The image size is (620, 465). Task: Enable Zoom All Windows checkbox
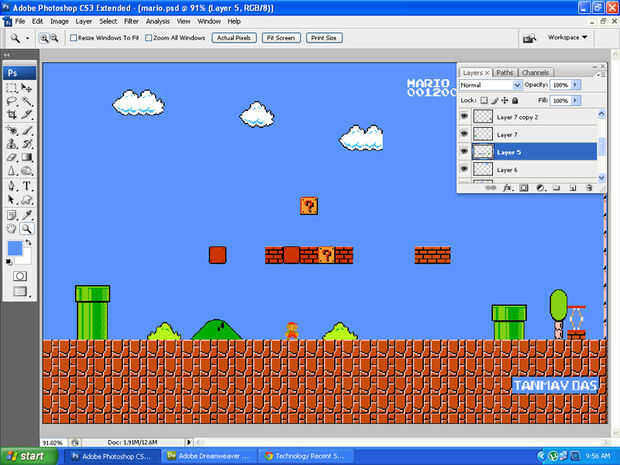[149, 38]
